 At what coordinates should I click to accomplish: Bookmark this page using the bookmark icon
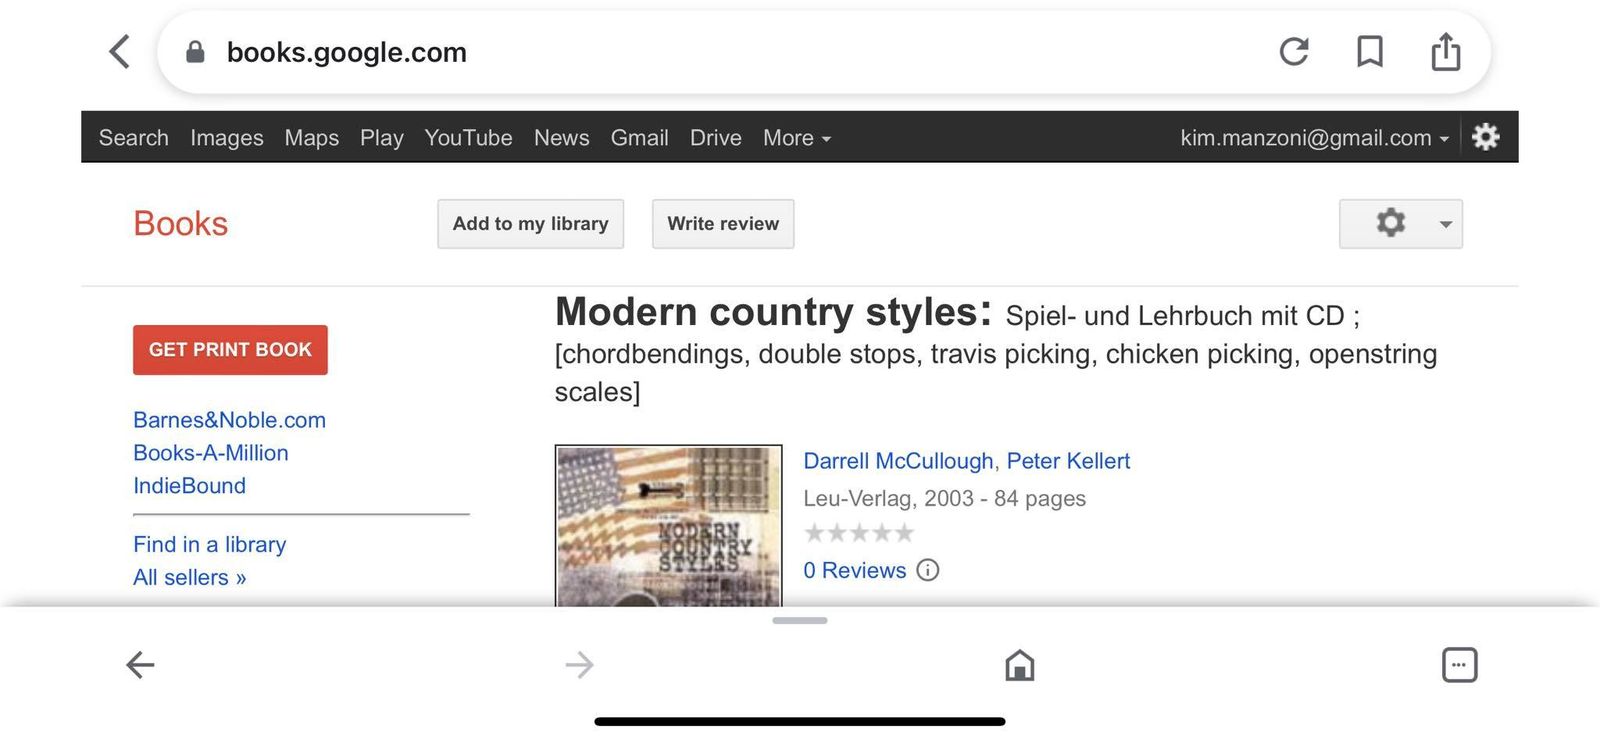(x=1369, y=52)
